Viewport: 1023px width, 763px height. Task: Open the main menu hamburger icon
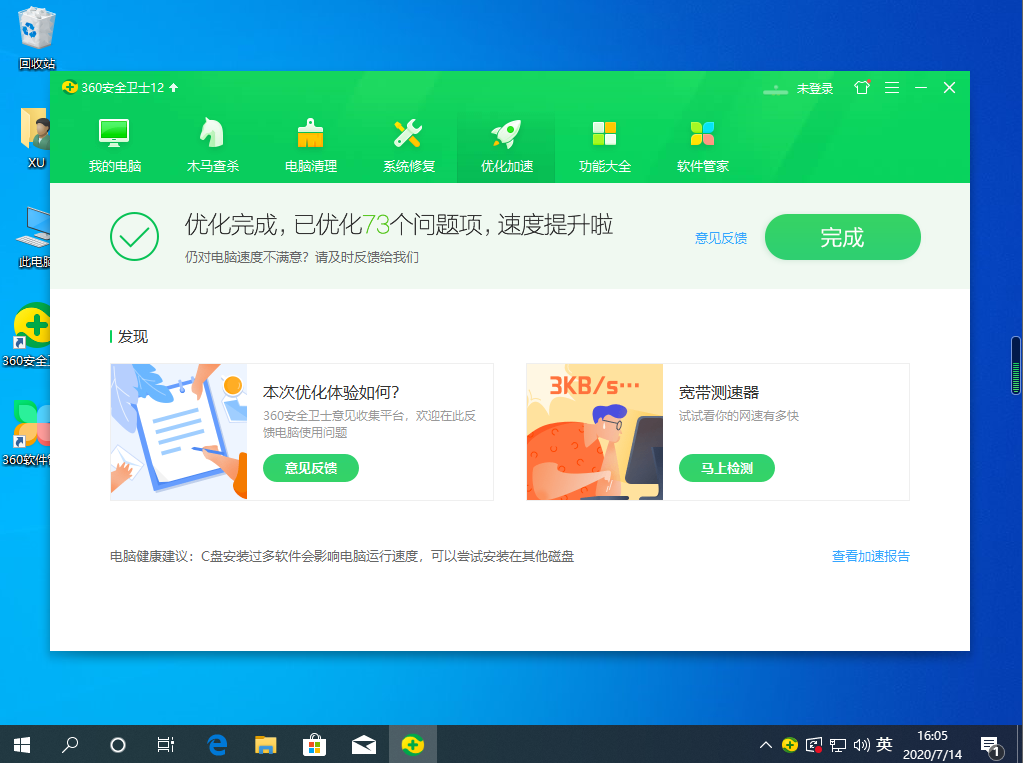pyautogui.click(x=891, y=88)
